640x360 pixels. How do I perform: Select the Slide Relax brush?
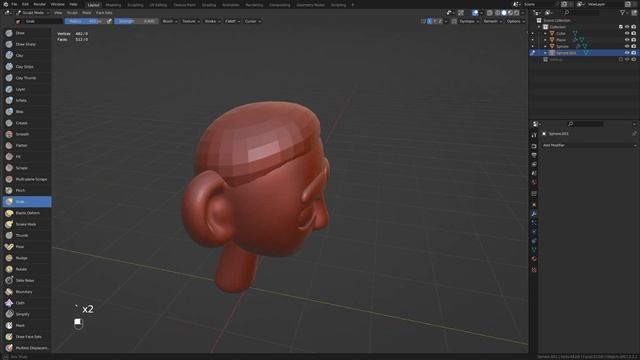(27, 281)
